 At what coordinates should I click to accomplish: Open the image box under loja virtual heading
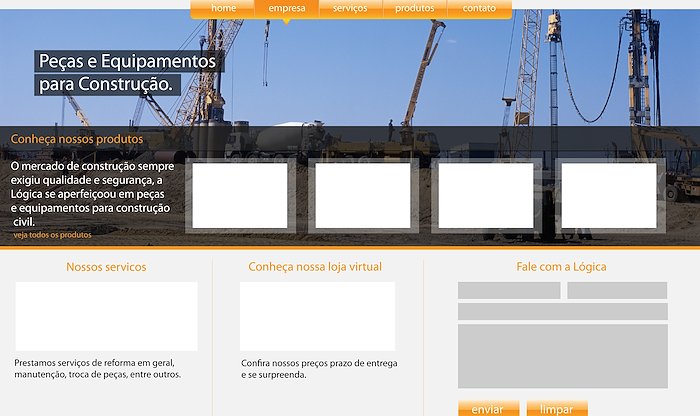[x=317, y=316]
